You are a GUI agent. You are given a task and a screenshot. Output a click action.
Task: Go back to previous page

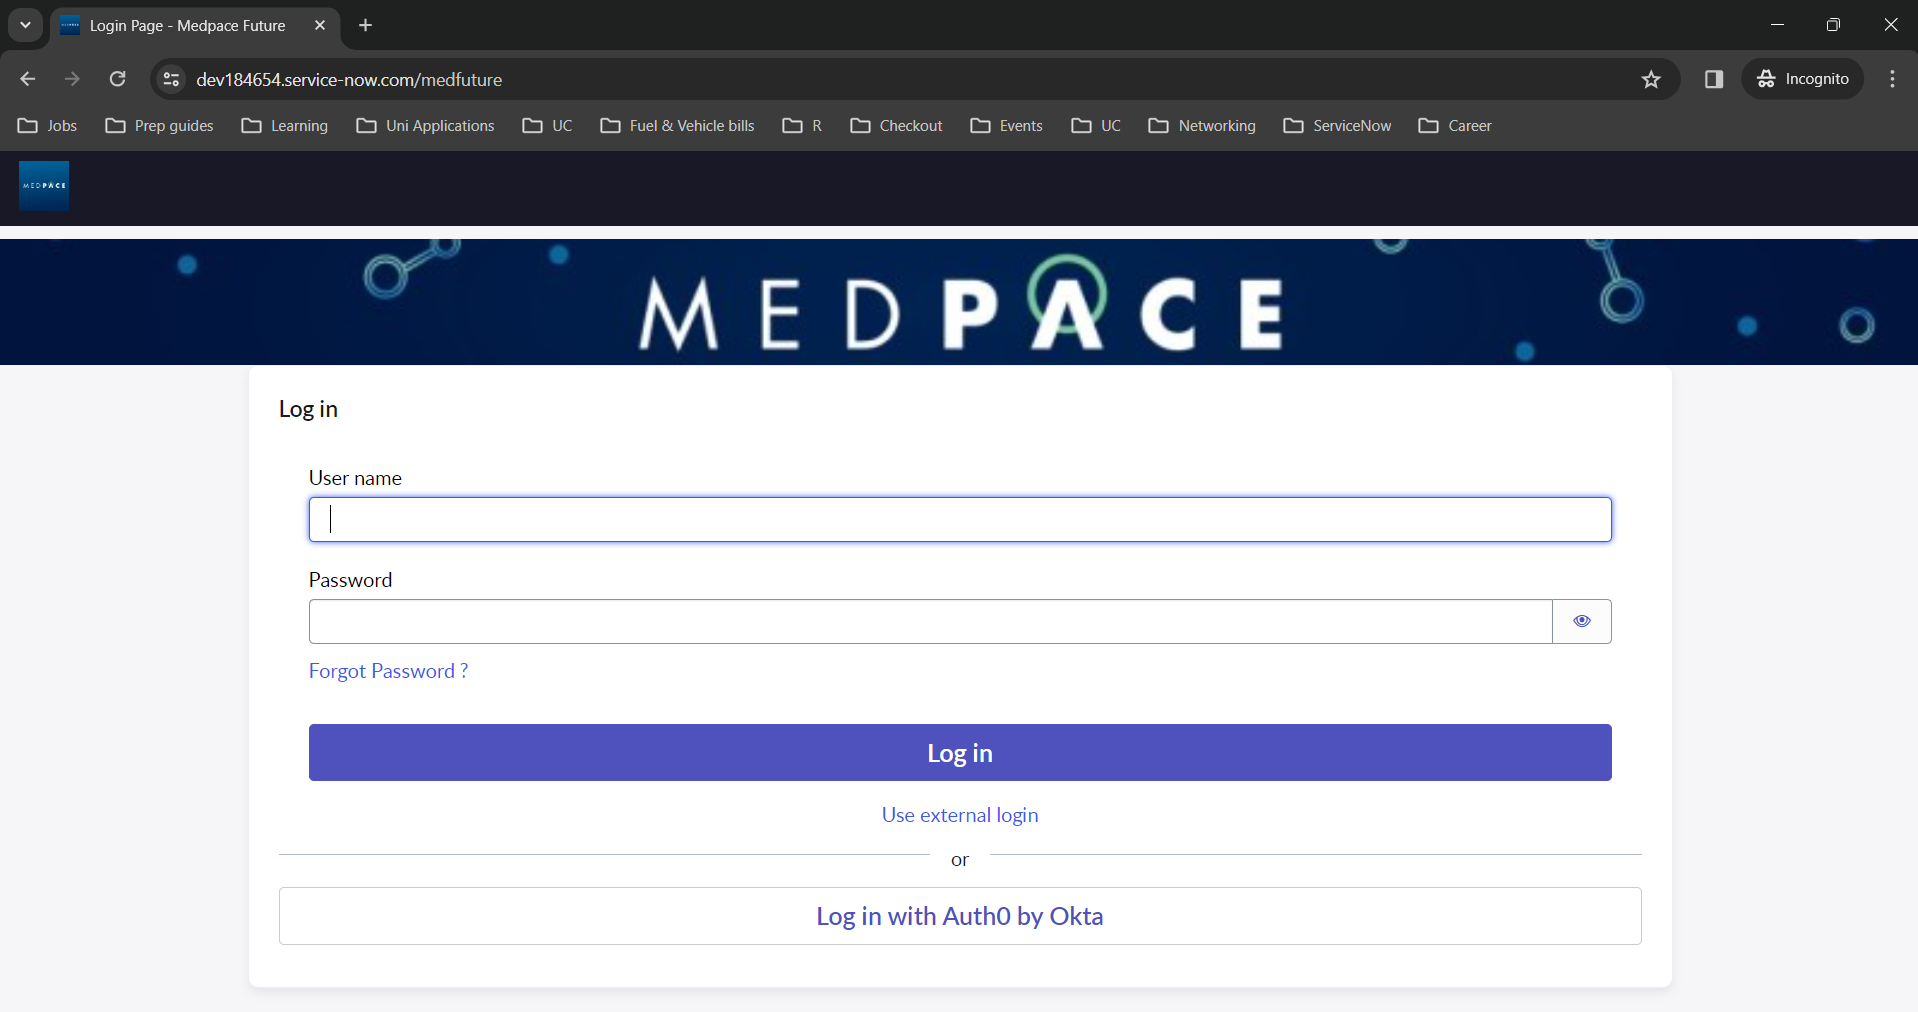coord(27,79)
